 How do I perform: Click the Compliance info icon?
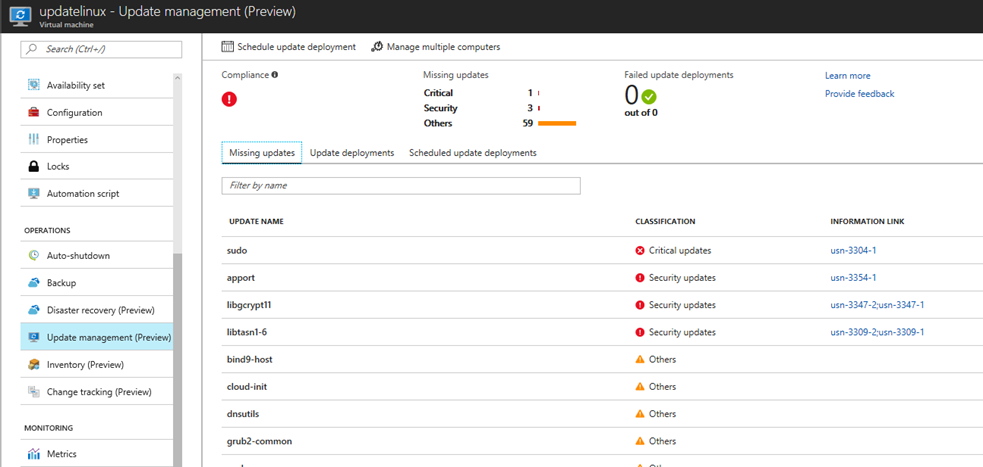pyautogui.click(x=275, y=74)
